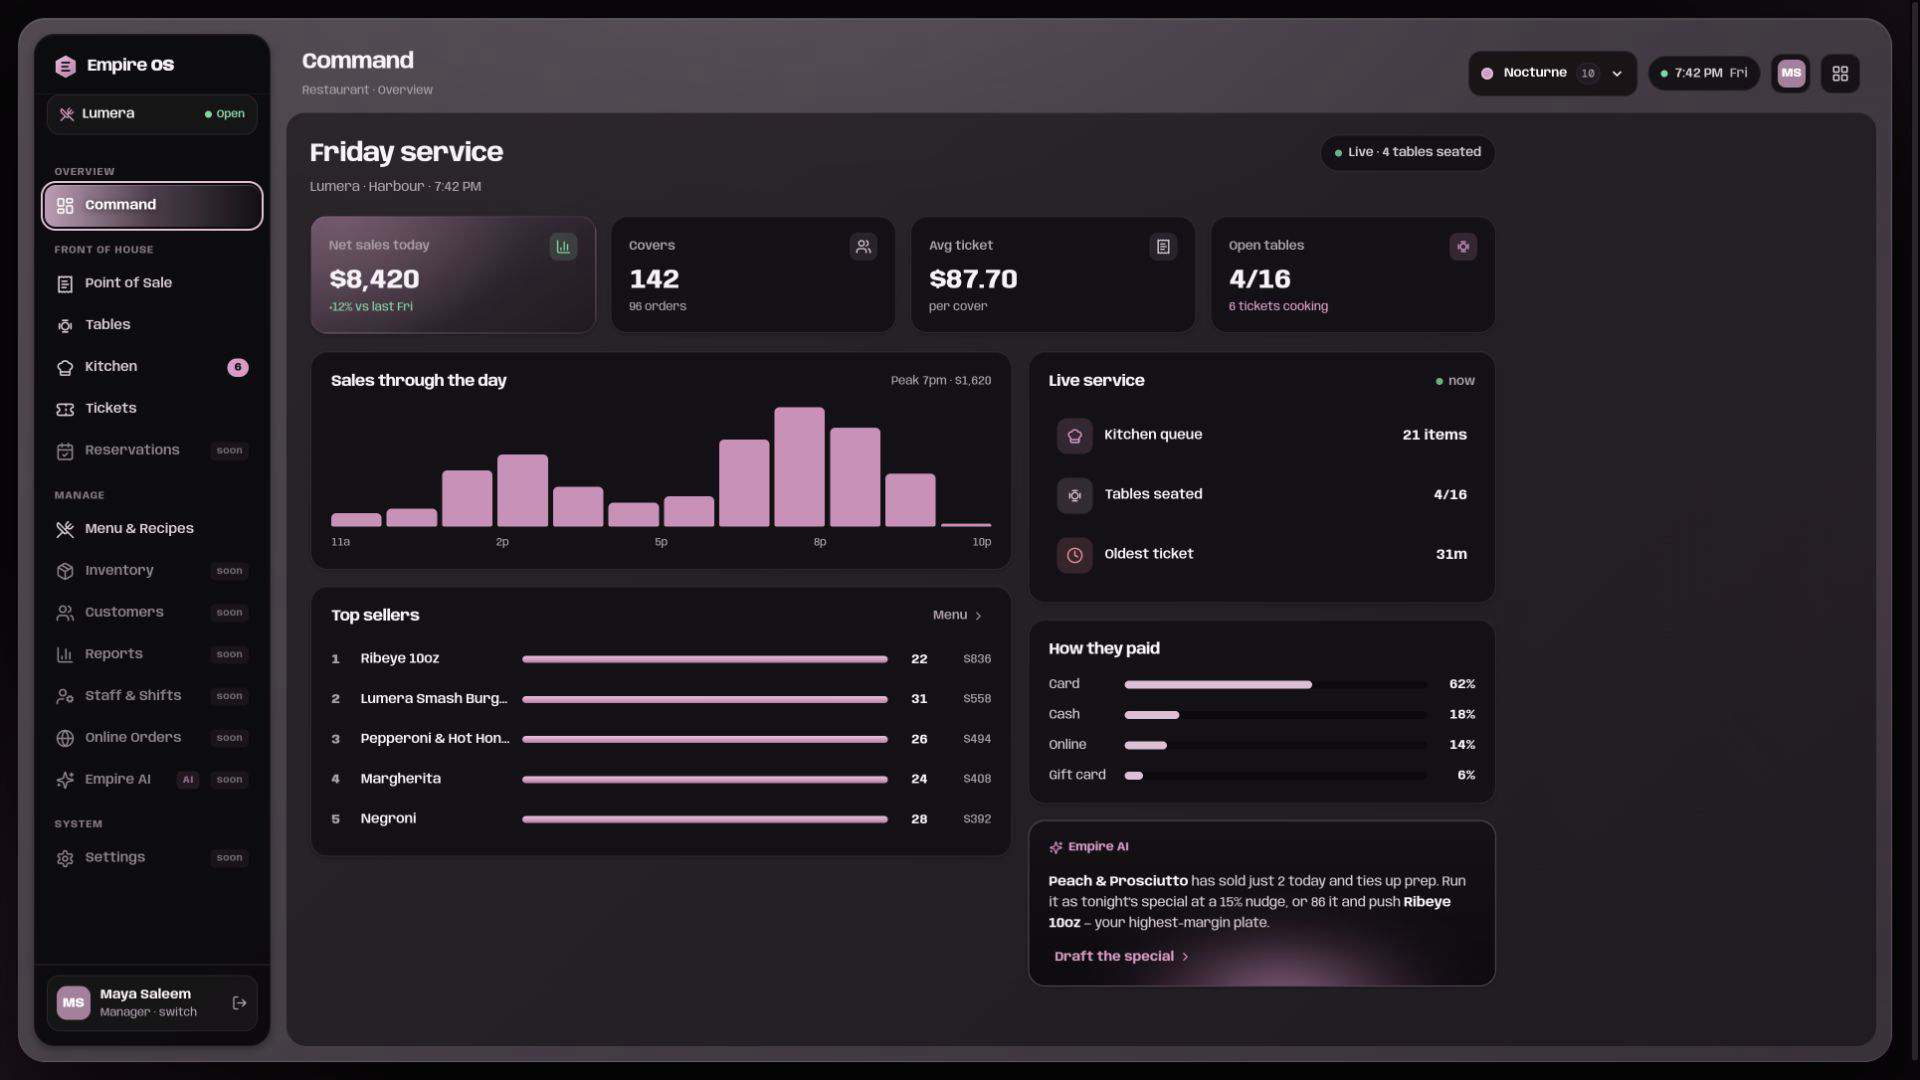Click the Avg ticket receipt icon
Viewport: 1920px width, 1080px height.
pos(1163,247)
